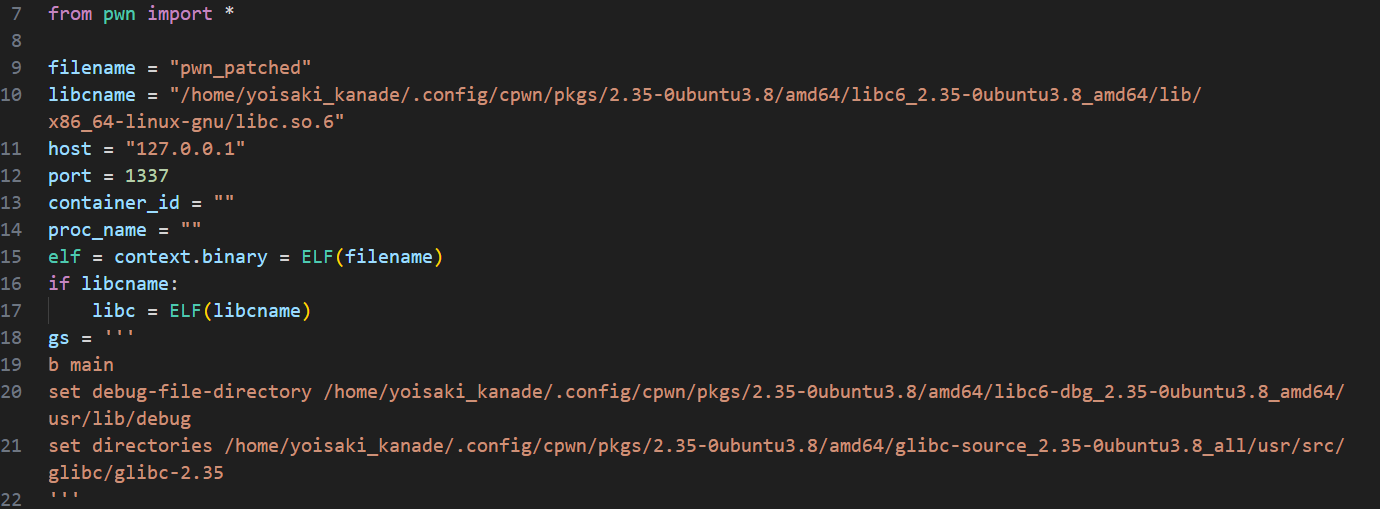1380x509 pixels.
Task: Click the proc_name variable name
Action: (97, 230)
